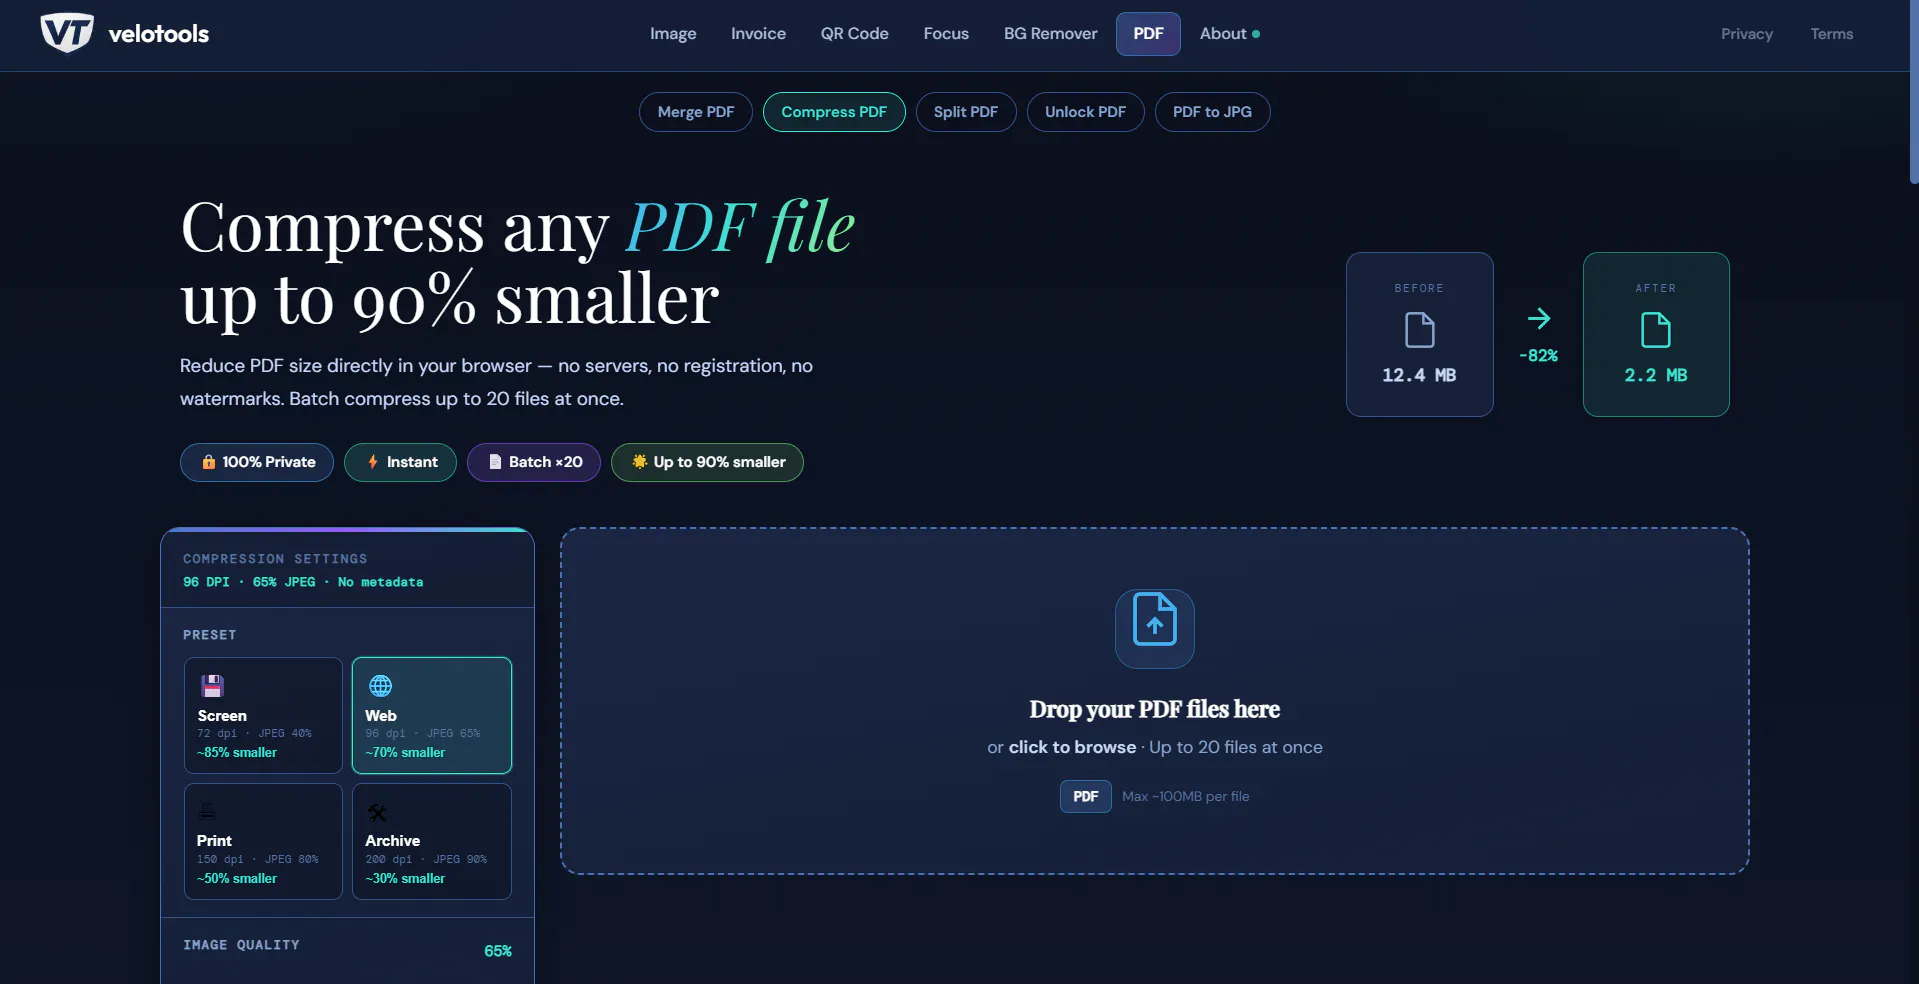The width and height of the screenshot is (1919, 984).
Task: Click the PDF format tag in drop zone
Action: pos(1086,797)
